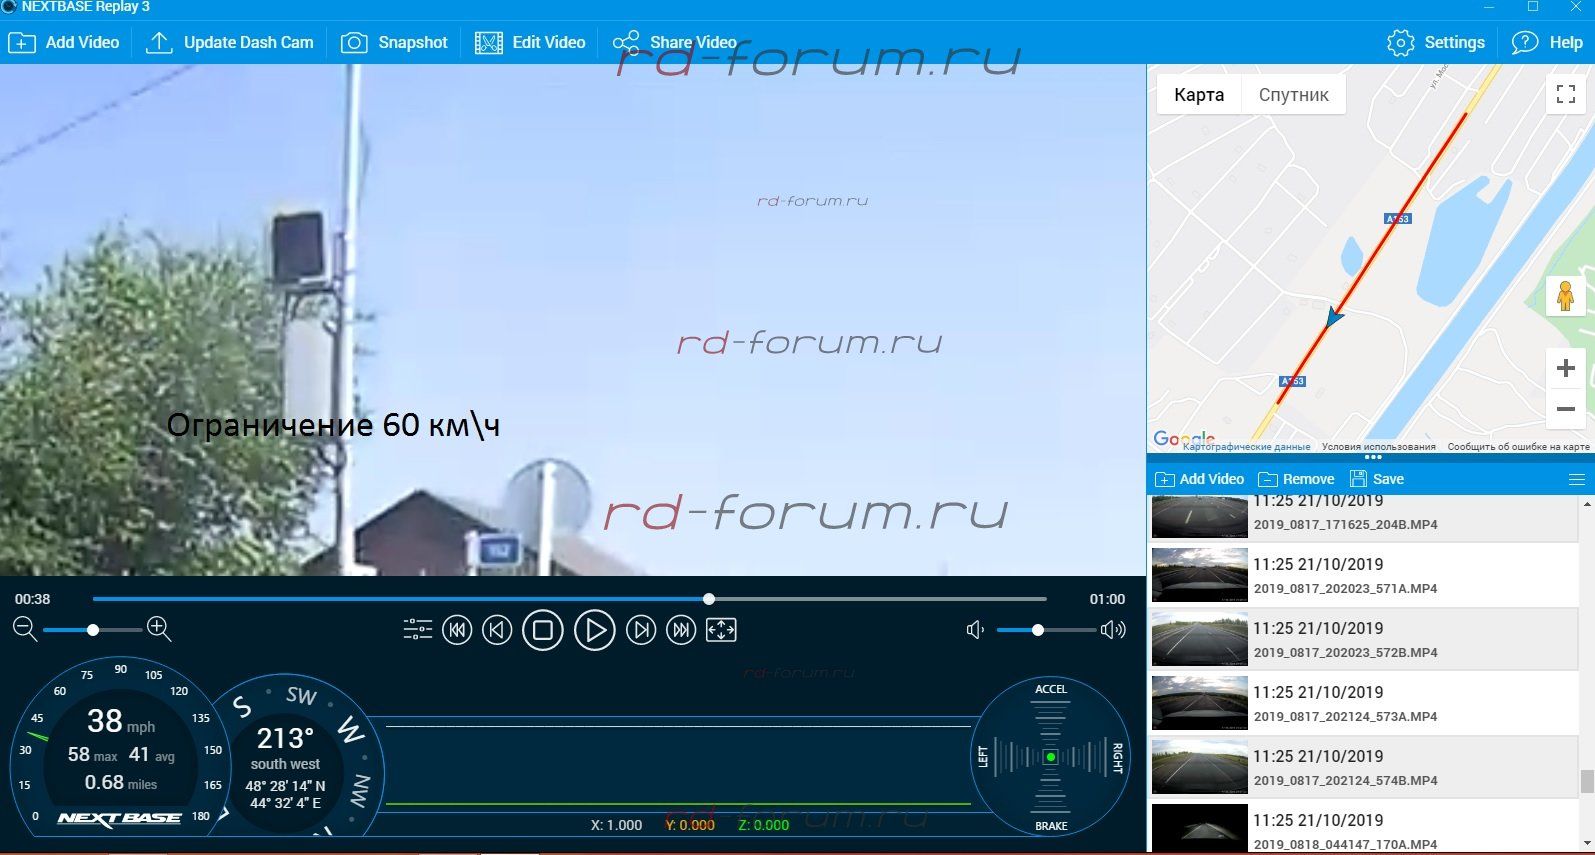Click the video timeline progress handle

[x=709, y=599]
